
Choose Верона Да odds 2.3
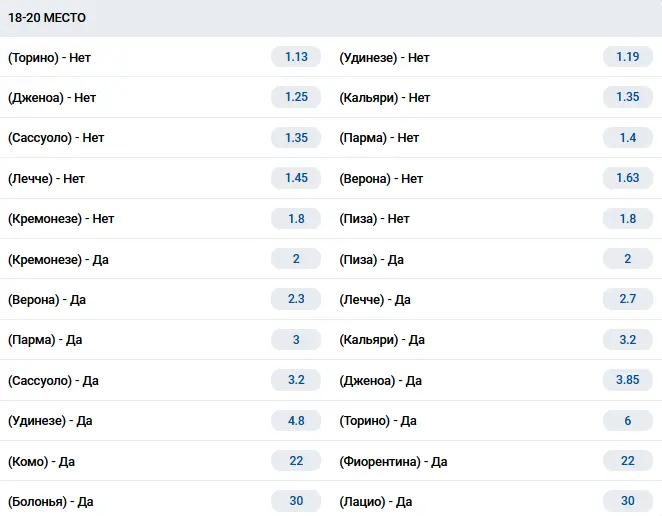pos(296,299)
